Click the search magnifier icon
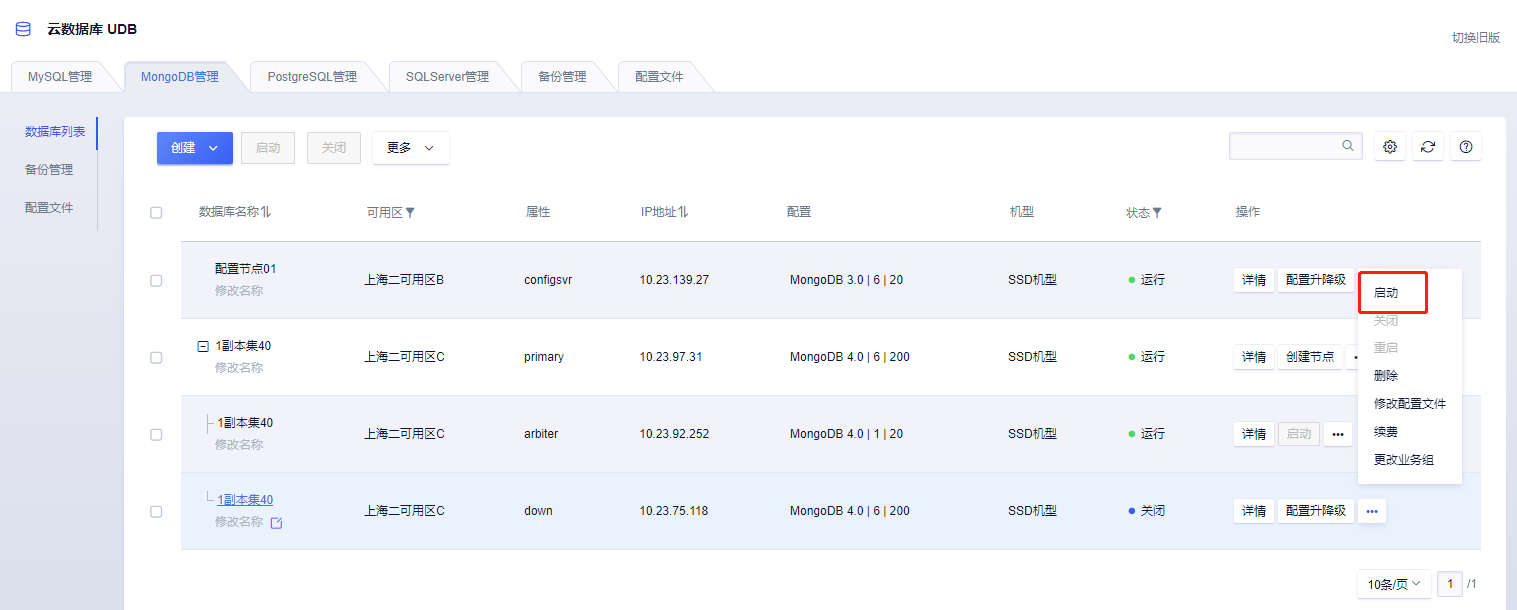The height and width of the screenshot is (610, 1517). [x=1347, y=145]
